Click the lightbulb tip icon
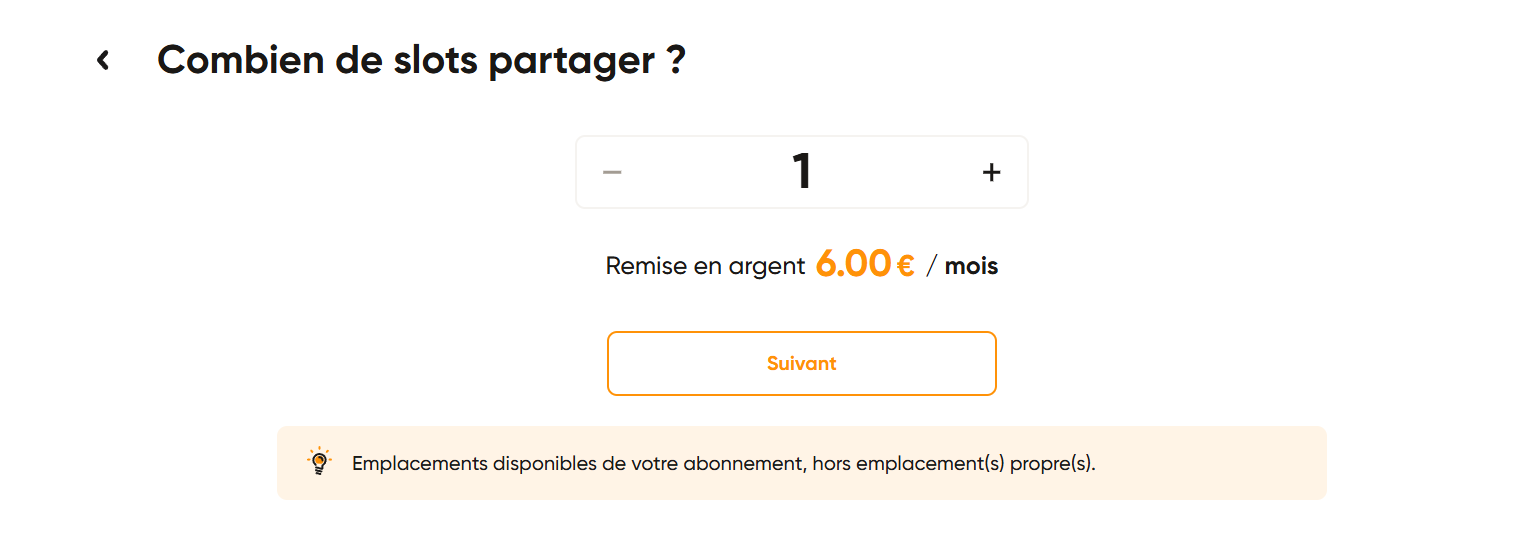Image resolution: width=1535 pixels, height=555 pixels. pos(319,462)
